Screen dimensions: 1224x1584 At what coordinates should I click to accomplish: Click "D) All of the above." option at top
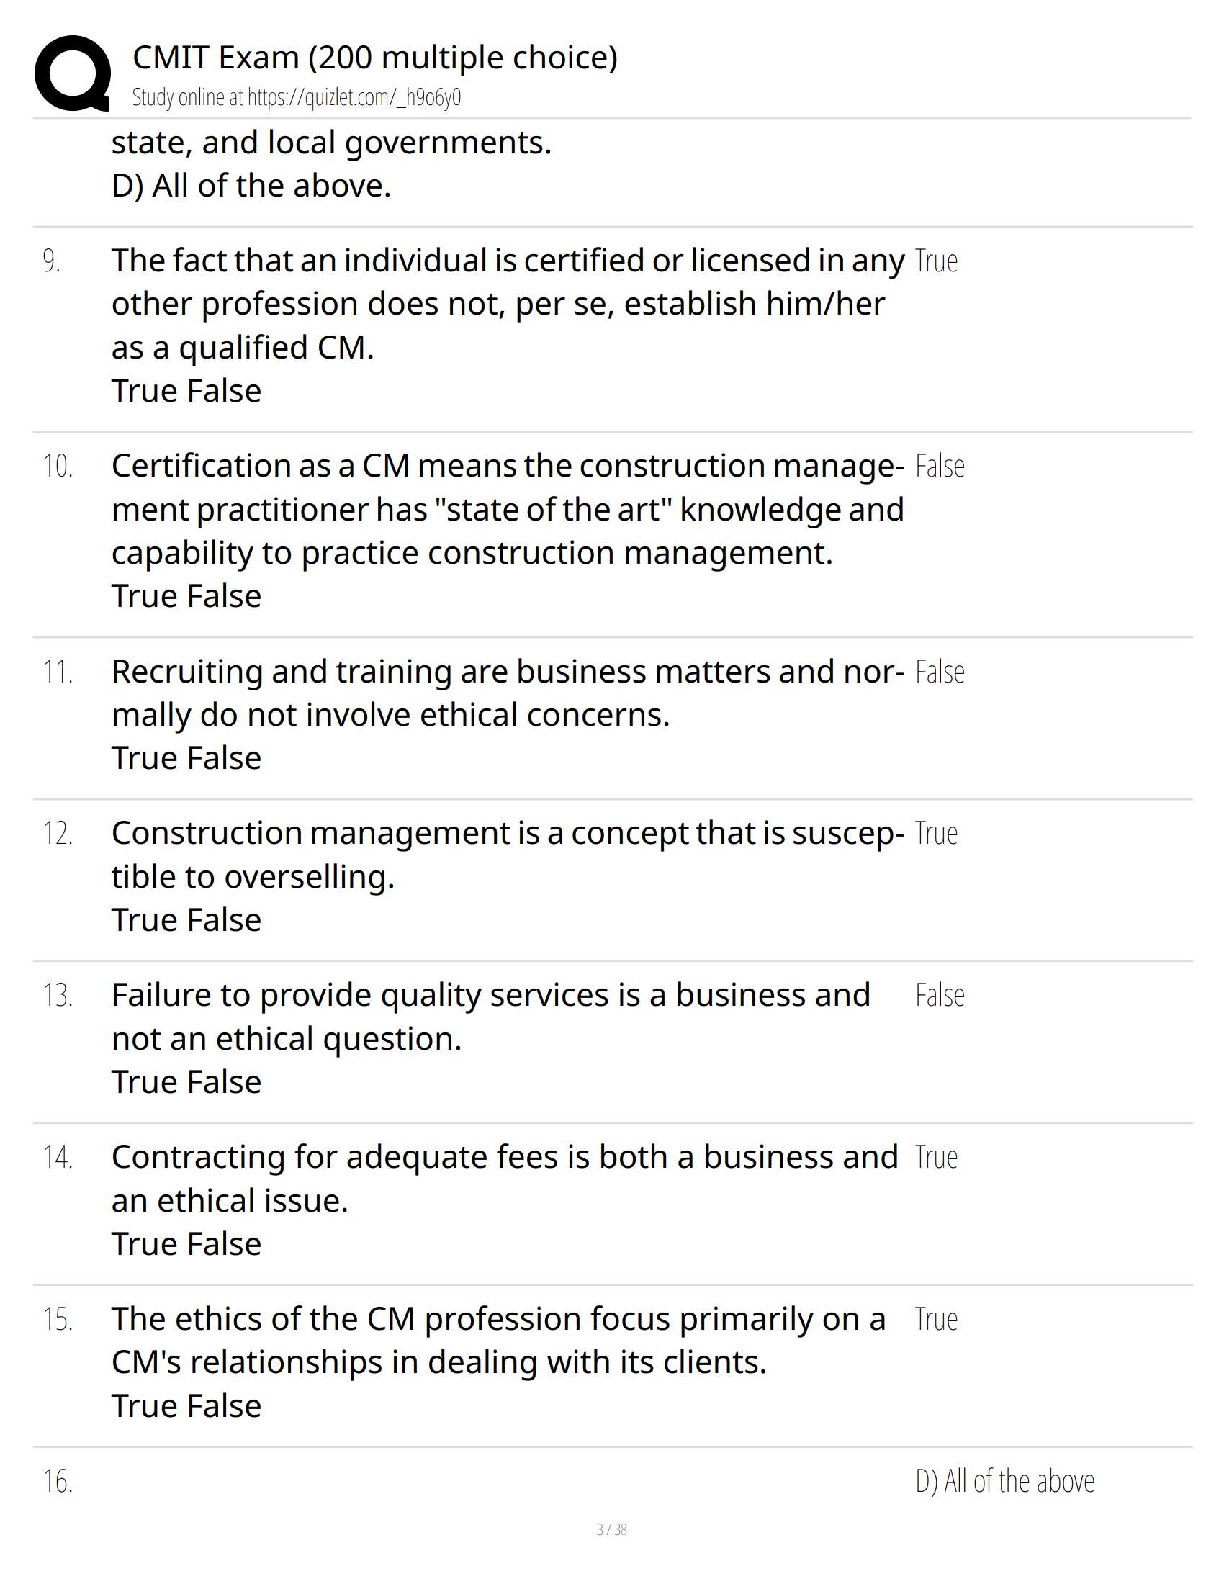[x=251, y=186]
